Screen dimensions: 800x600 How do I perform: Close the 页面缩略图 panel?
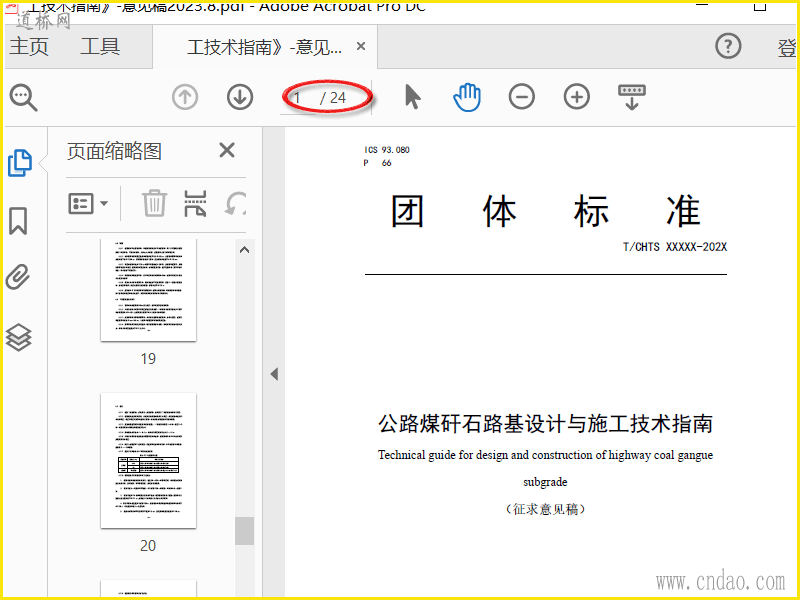click(227, 151)
